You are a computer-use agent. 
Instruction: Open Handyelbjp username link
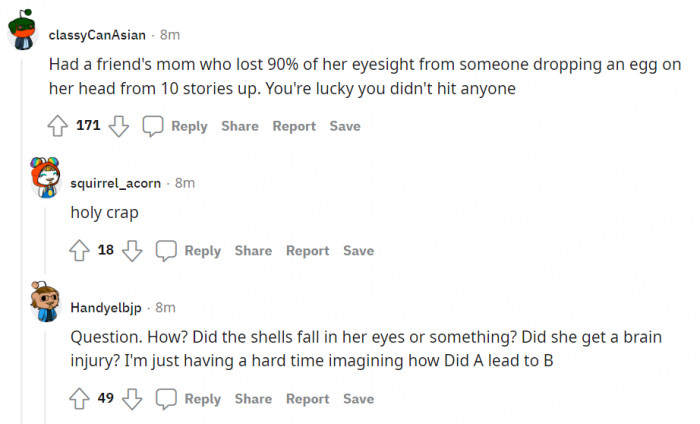pos(108,307)
